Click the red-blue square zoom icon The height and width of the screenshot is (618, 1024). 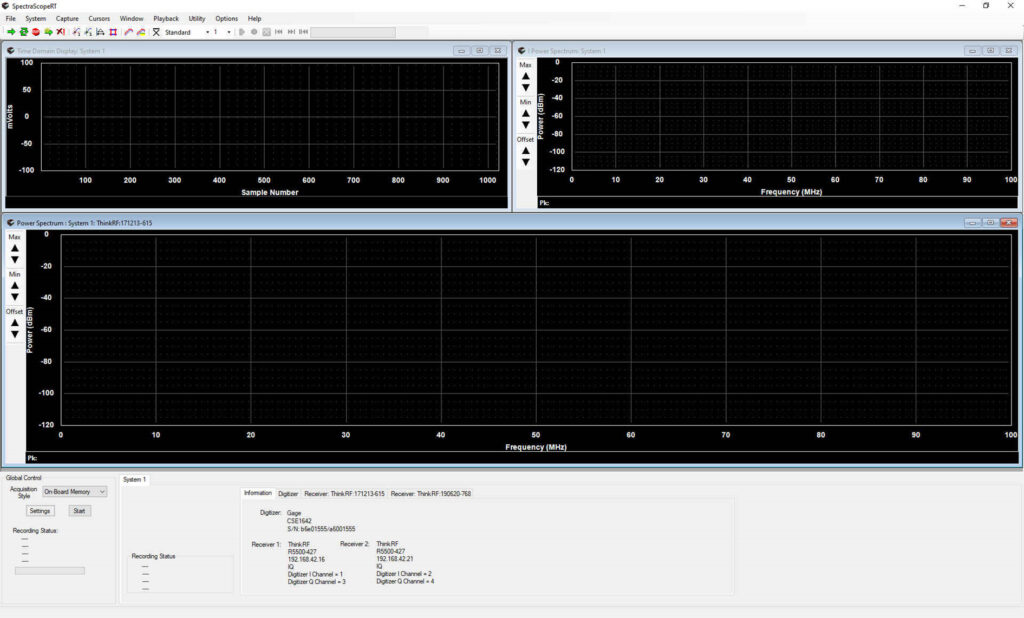113,32
